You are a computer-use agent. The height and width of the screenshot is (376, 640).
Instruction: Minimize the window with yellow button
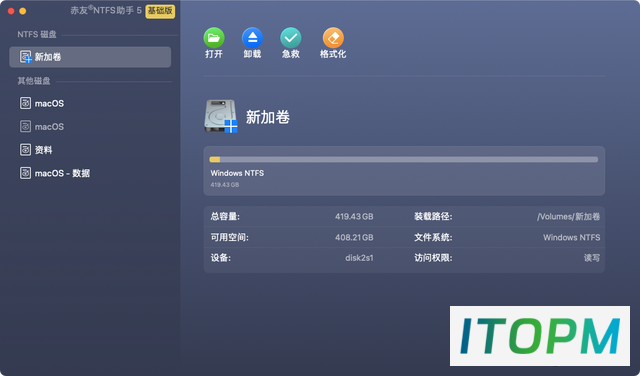(x=23, y=11)
